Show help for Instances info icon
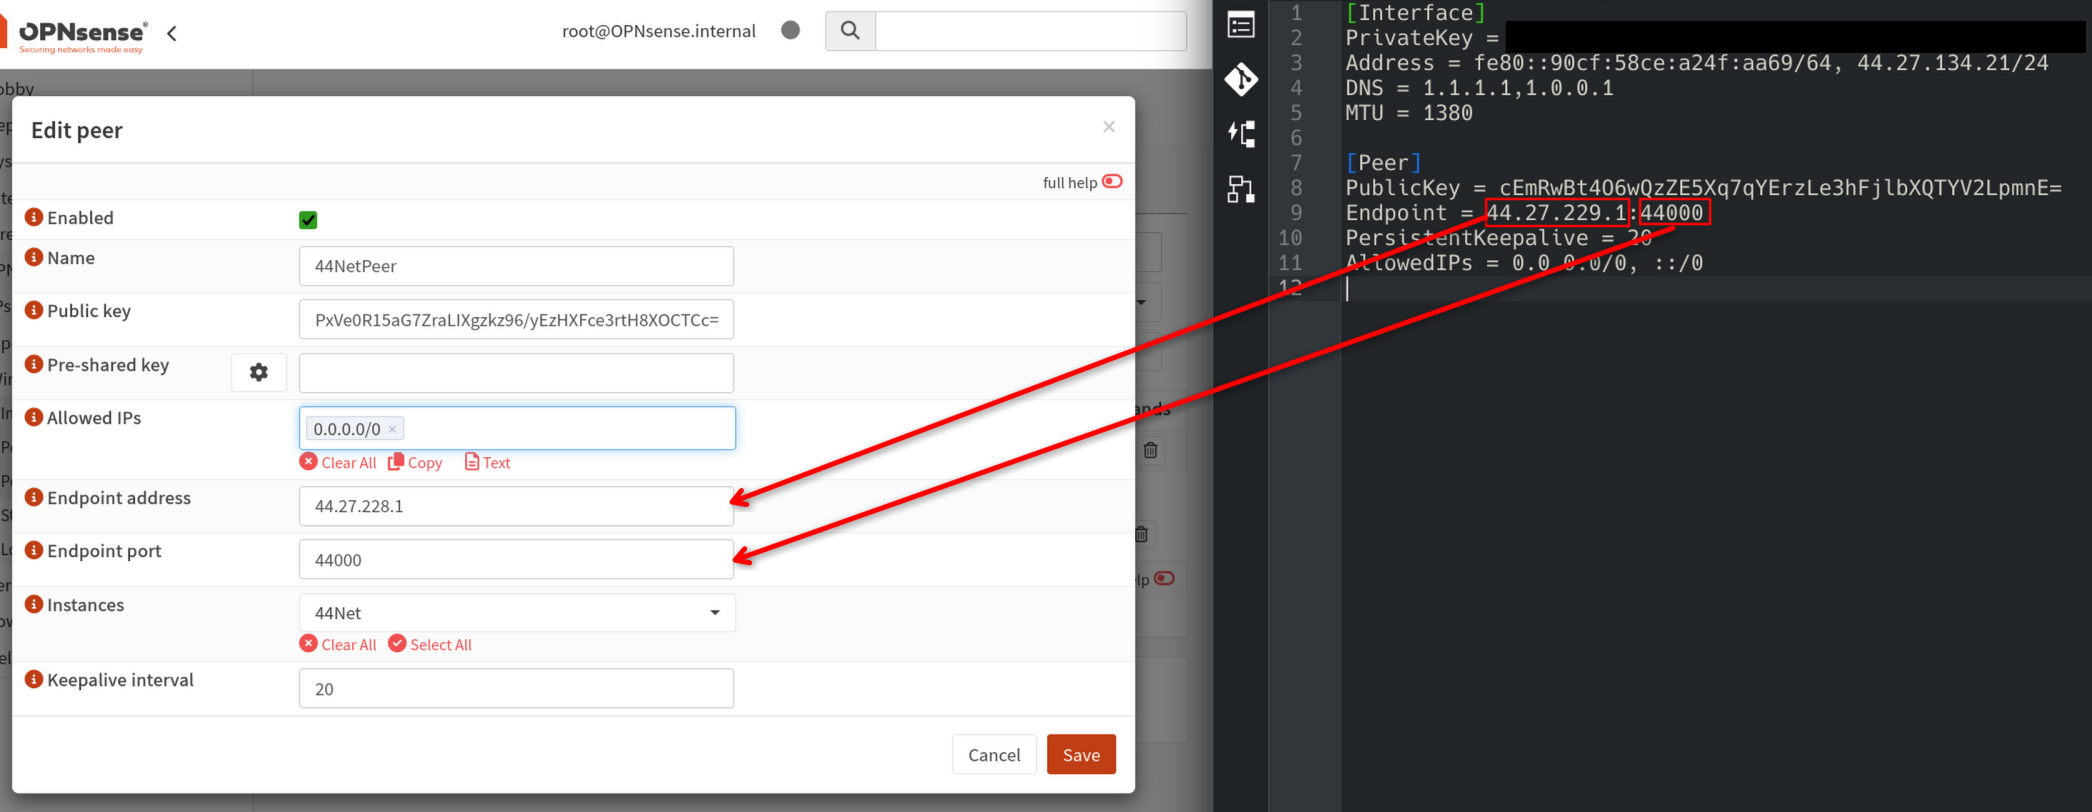 pyautogui.click(x=34, y=604)
